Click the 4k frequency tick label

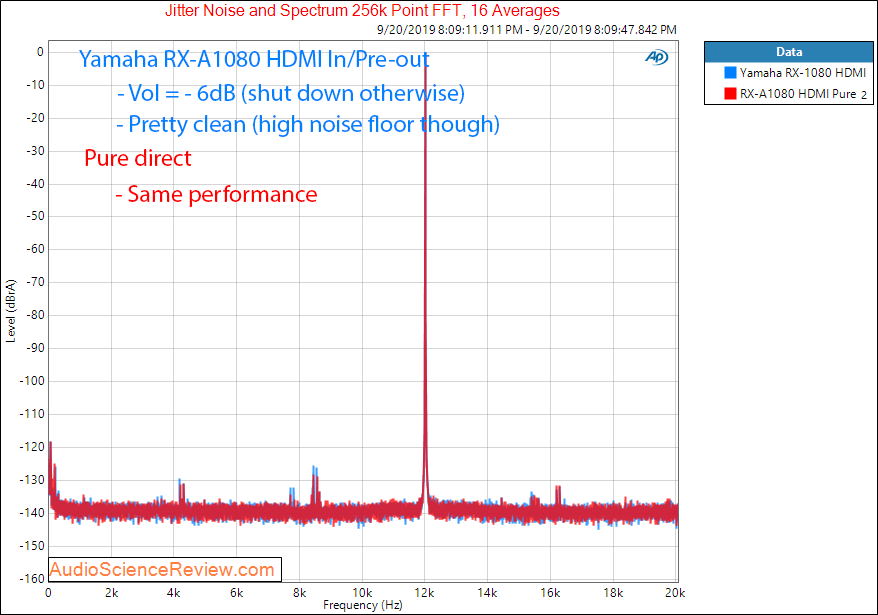coord(174,593)
